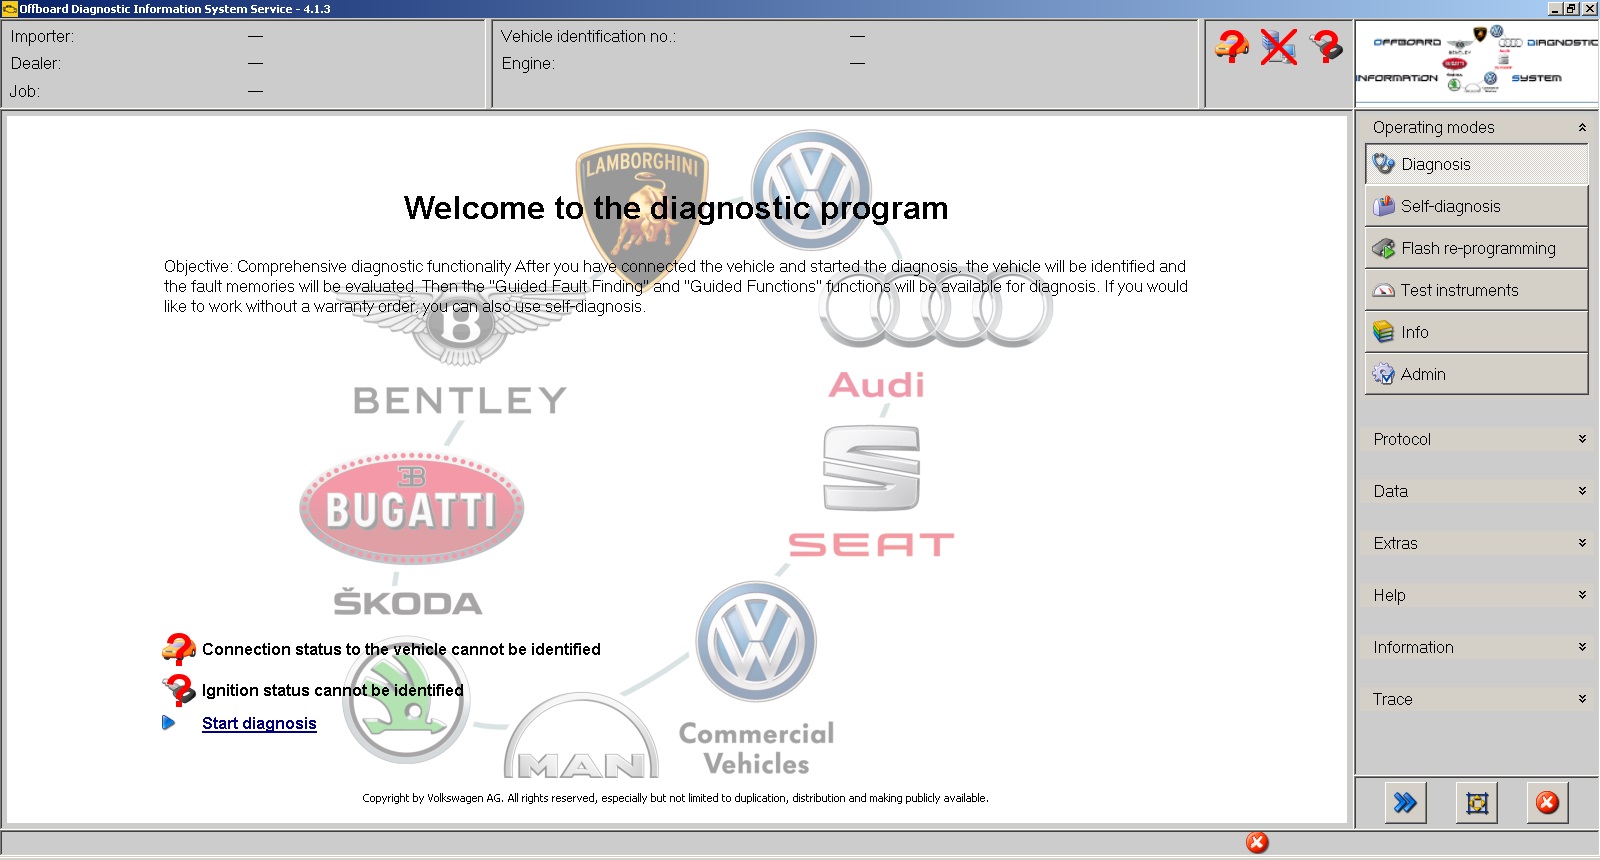Click the Job label
Viewport: 1600px width, 860px height.
click(25, 91)
